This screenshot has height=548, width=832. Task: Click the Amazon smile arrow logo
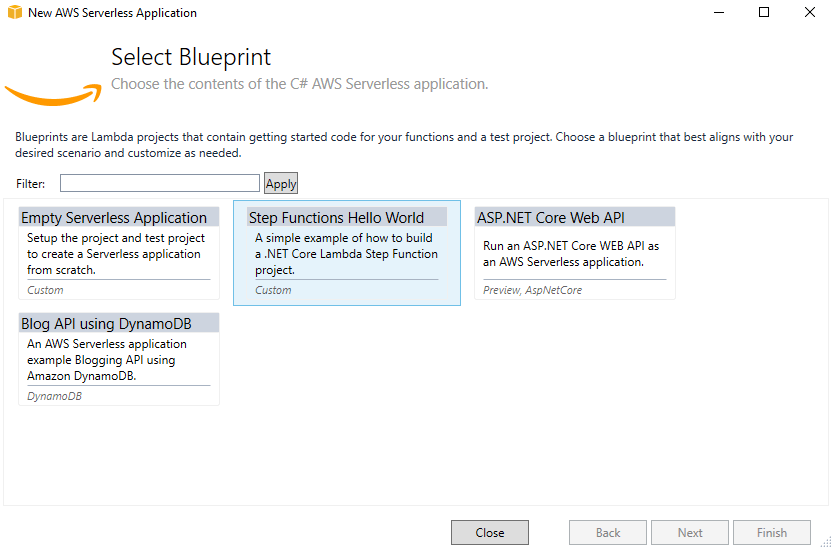pos(53,94)
